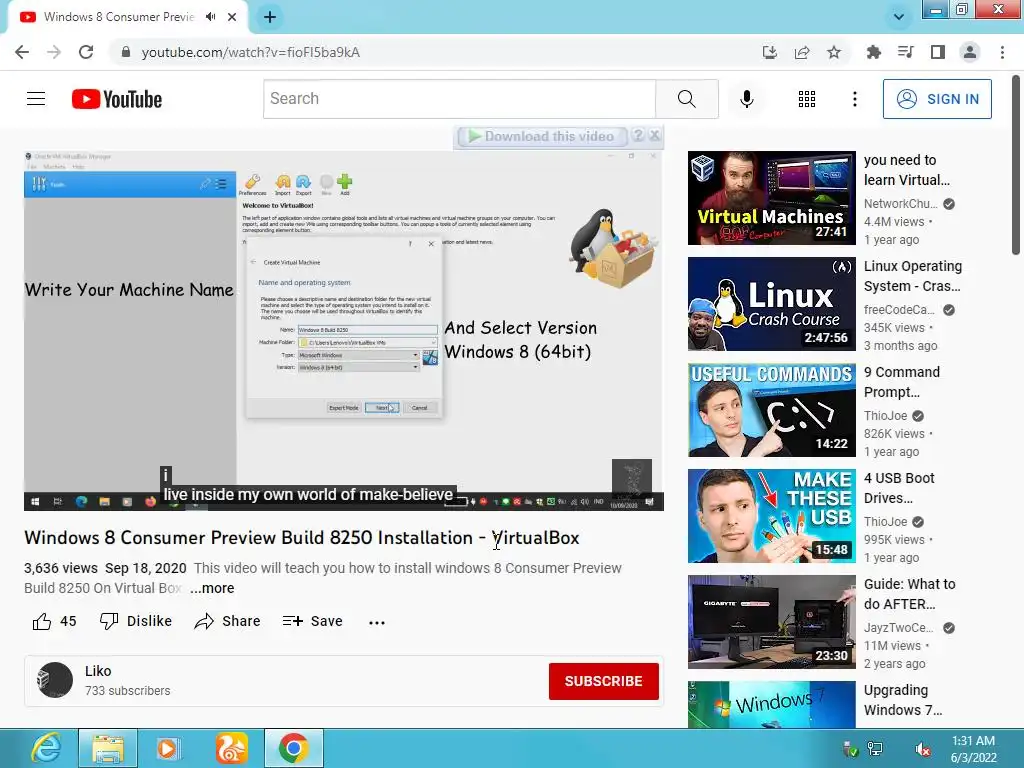
Task: Click Liko channel avatar
Action: pos(55,680)
